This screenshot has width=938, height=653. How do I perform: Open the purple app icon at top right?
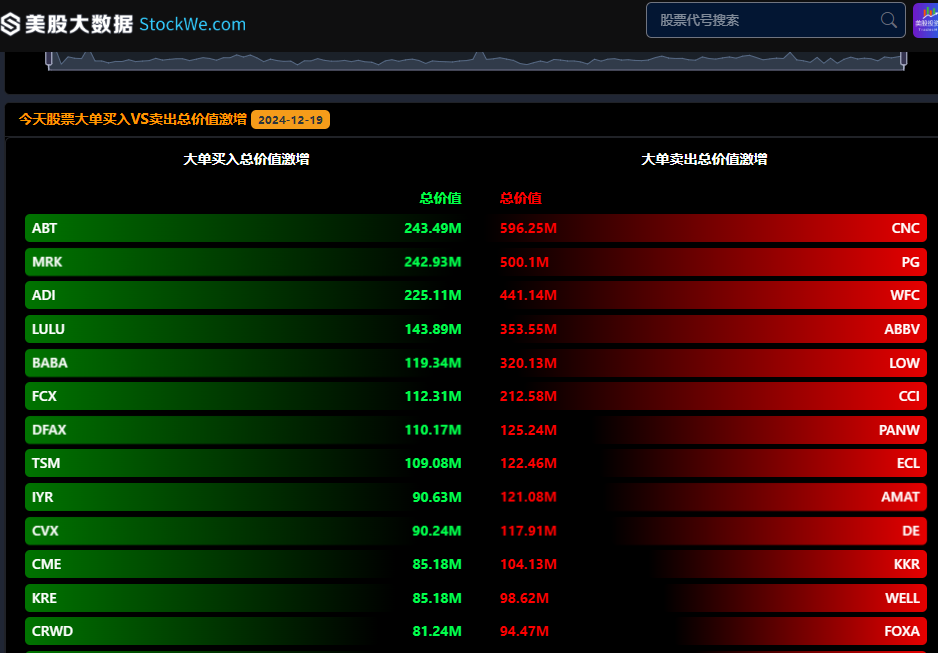click(x=925, y=20)
